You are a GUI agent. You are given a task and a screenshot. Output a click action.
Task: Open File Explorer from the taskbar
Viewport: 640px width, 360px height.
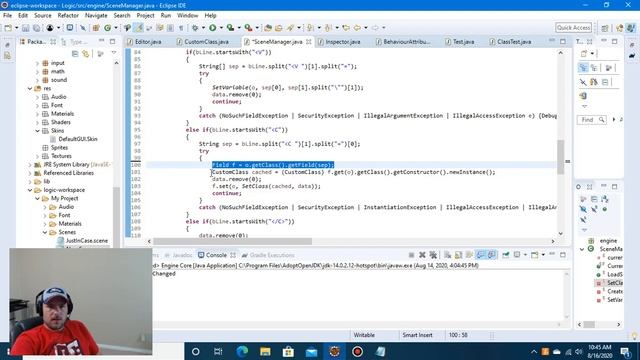265,351
